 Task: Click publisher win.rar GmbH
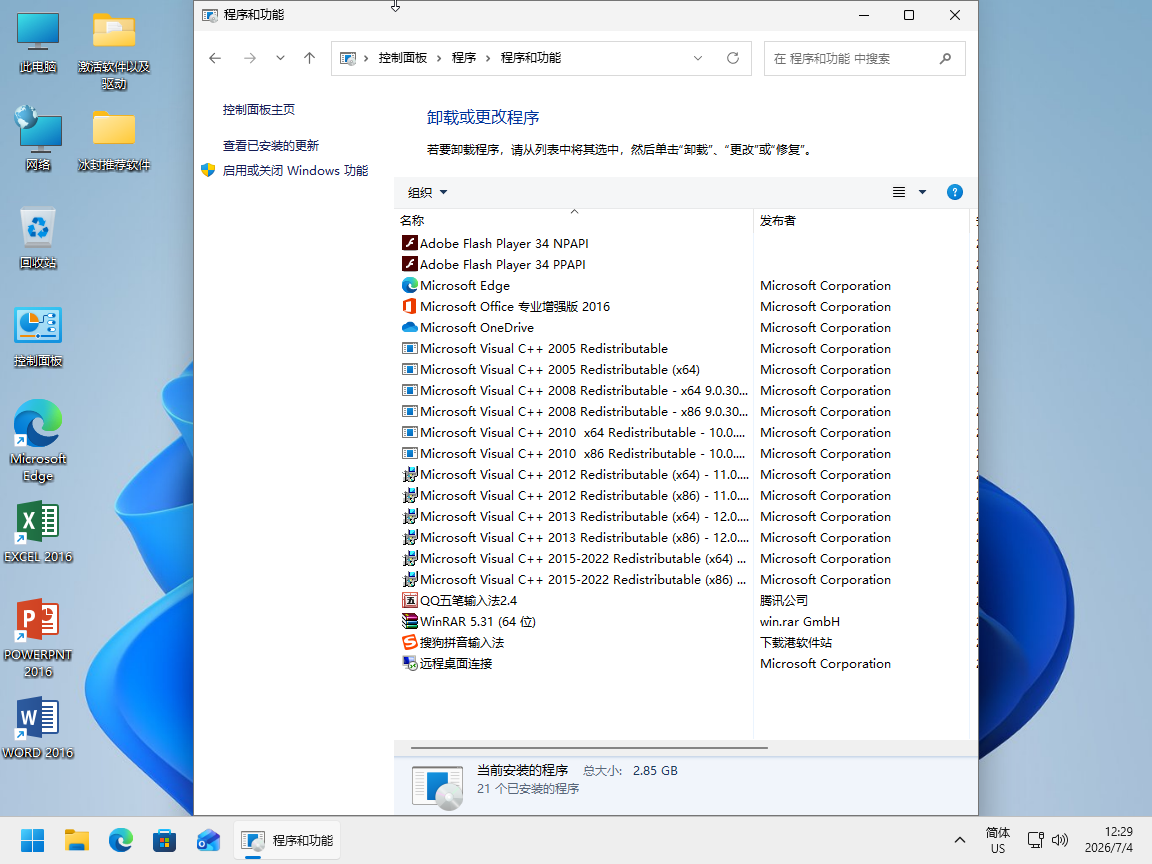click(799, 622)
